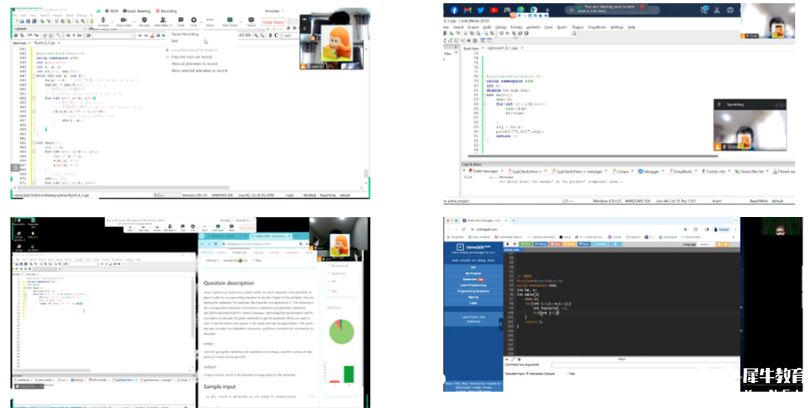
Task: Open Plugins menu in top-right Code::Blocks window
Action: click(x=577, y=27)
